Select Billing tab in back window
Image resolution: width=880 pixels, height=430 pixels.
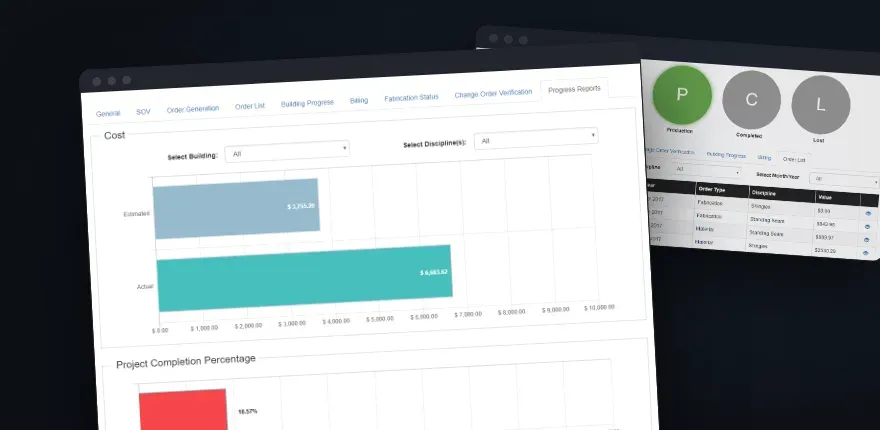pyautogui.click(x=764, y=158)
